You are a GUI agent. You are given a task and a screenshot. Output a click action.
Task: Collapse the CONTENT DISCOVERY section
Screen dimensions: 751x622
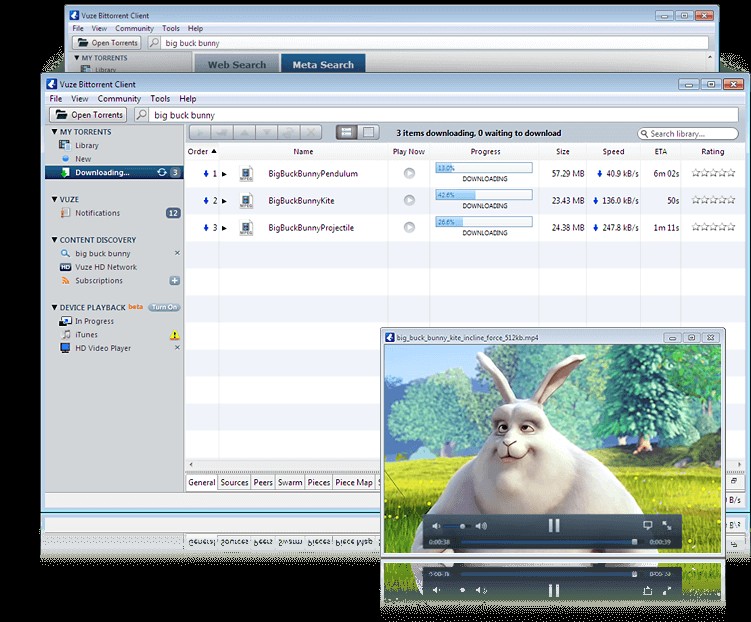(54, 240)
